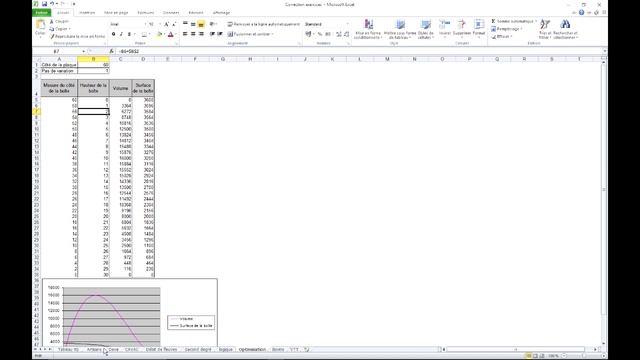The height and width of the screenshot is (360, 640).
Task: Click the increase decimal icon
Action: point(338,34)
